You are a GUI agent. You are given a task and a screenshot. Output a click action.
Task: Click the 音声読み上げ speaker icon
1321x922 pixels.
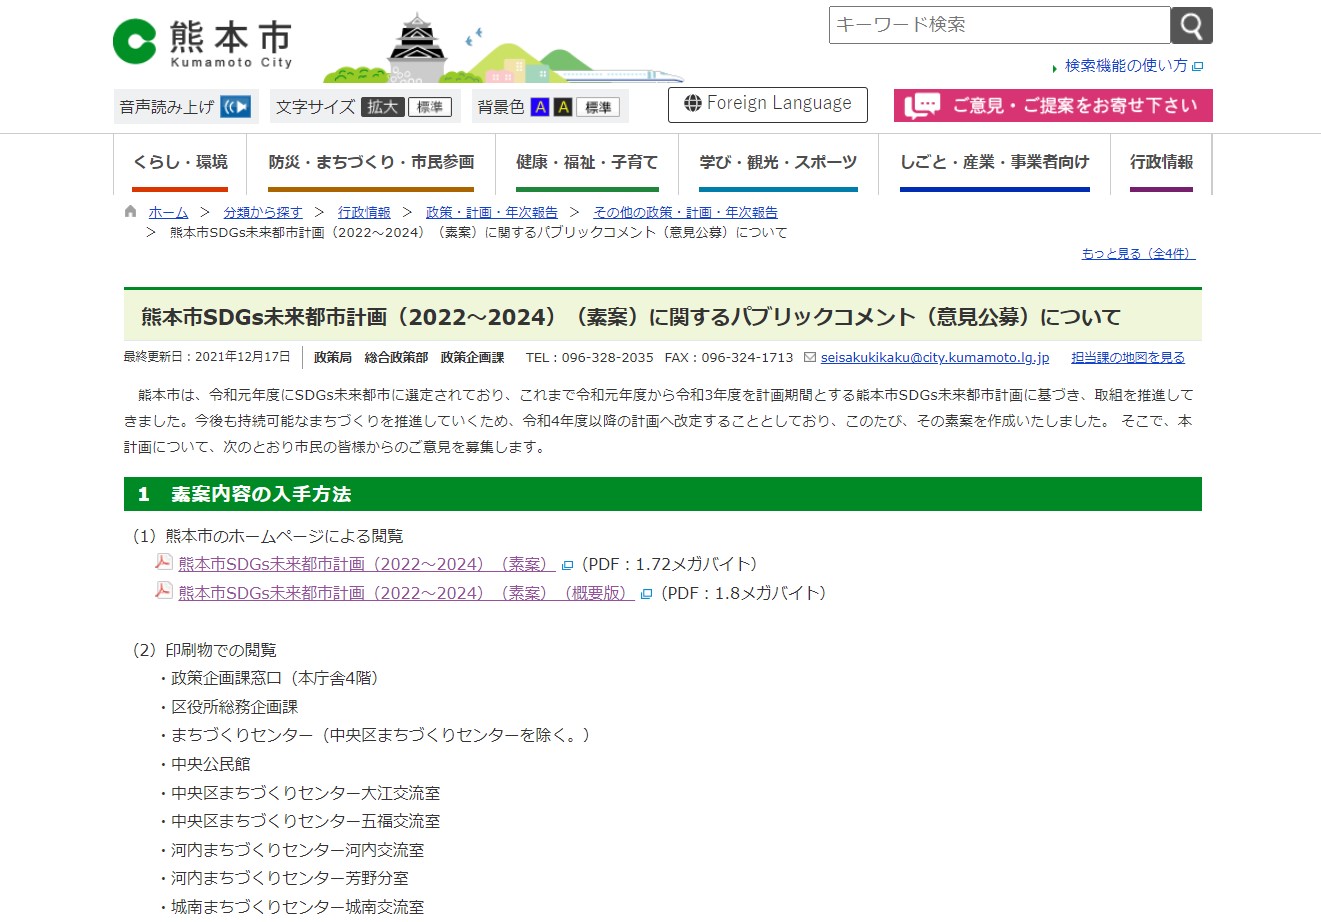point(231,105)
